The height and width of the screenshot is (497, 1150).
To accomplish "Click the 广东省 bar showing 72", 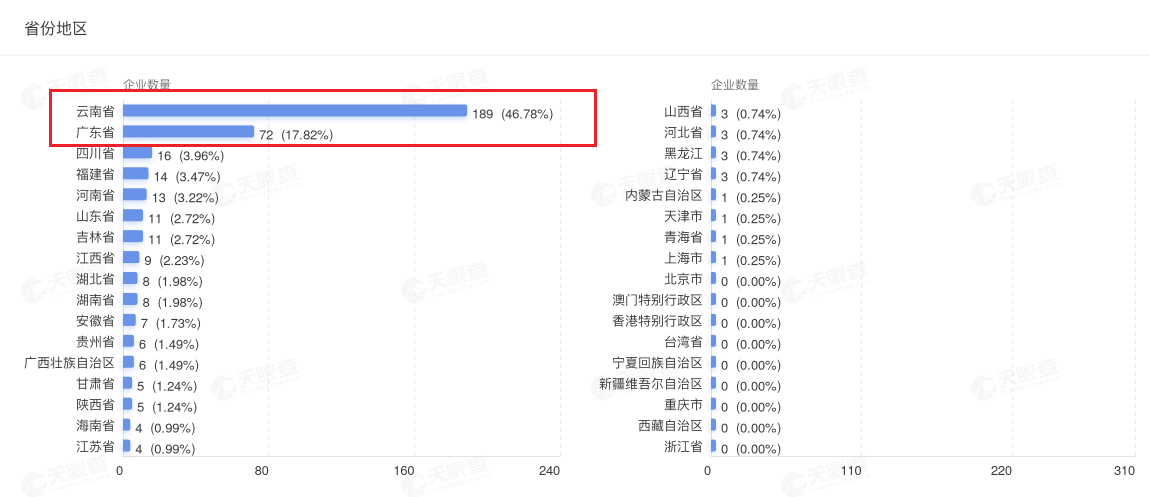I will click(x=188, y=132).
